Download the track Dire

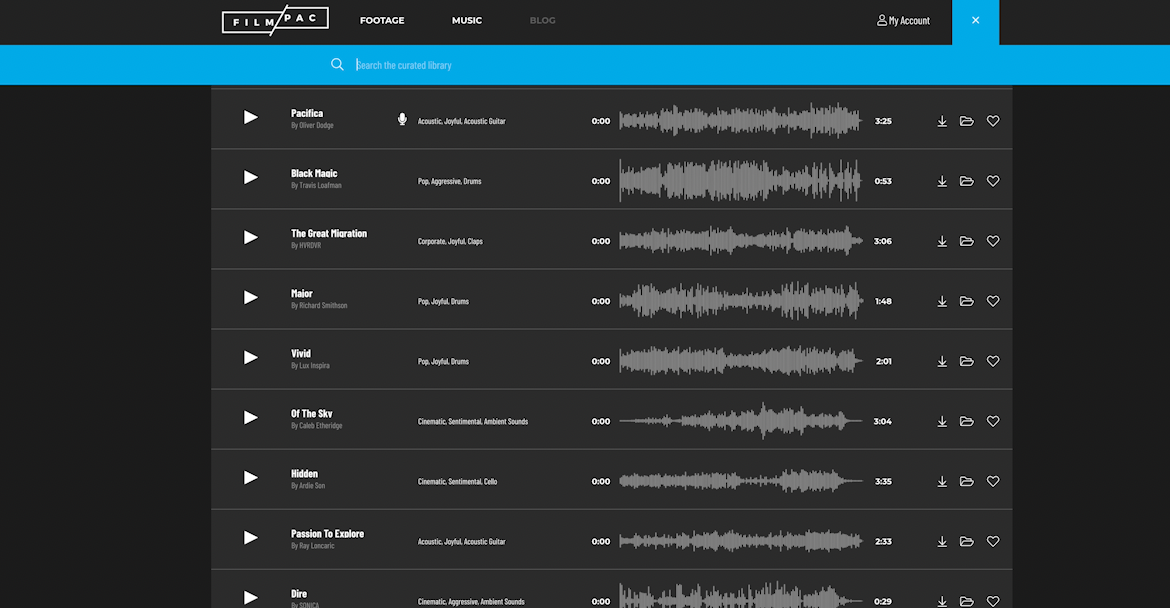click(941, 601)
